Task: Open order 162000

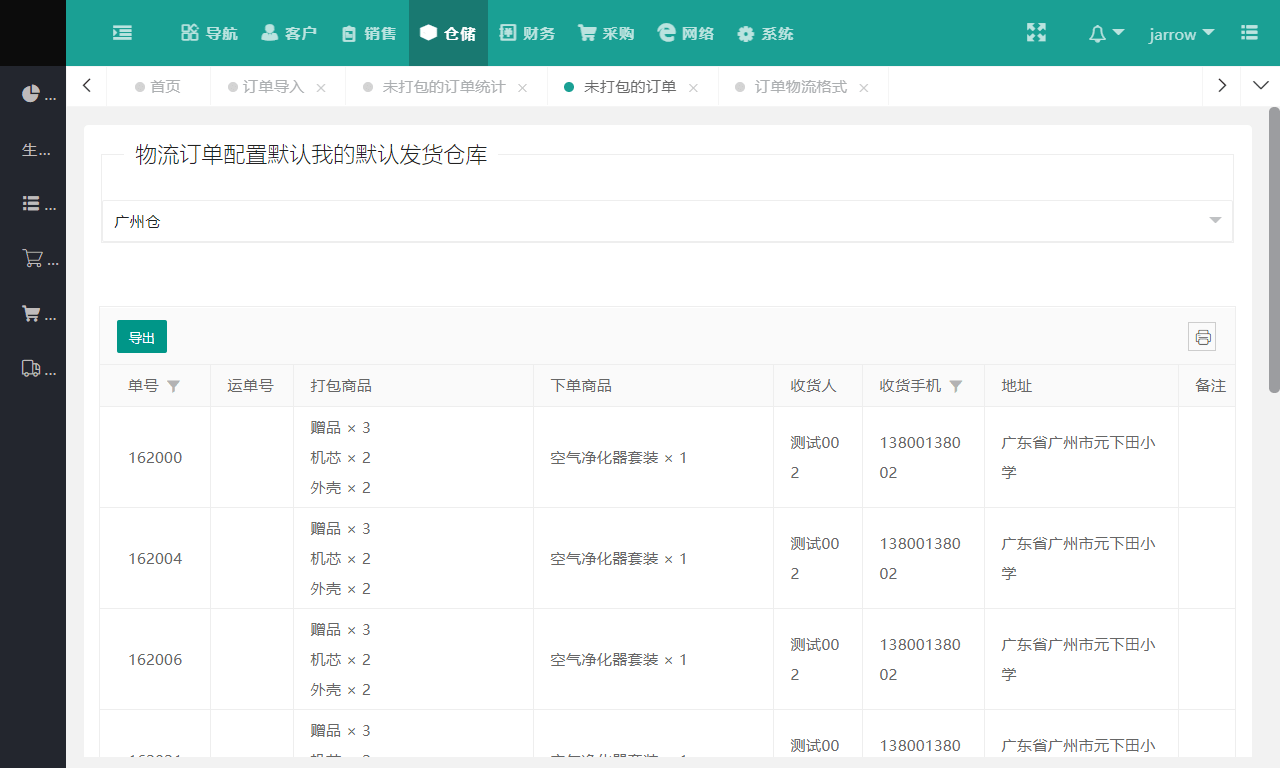Action: (155, 457)
